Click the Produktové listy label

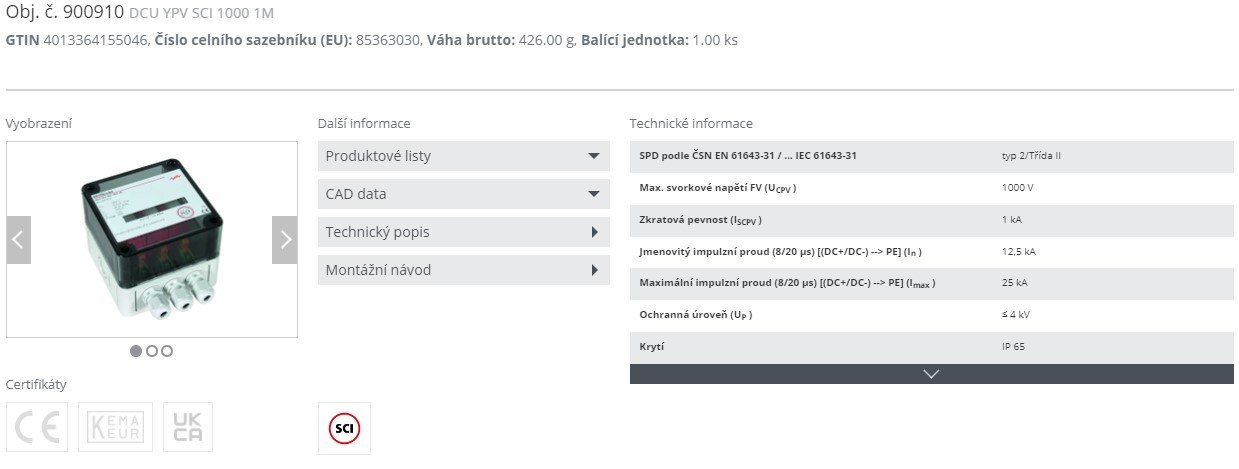(x=378, y=156)
